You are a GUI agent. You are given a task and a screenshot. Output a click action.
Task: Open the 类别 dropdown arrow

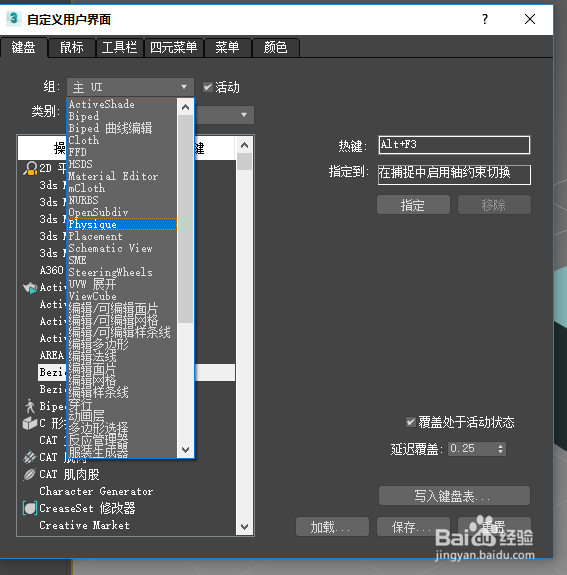[x=244, y=115]
